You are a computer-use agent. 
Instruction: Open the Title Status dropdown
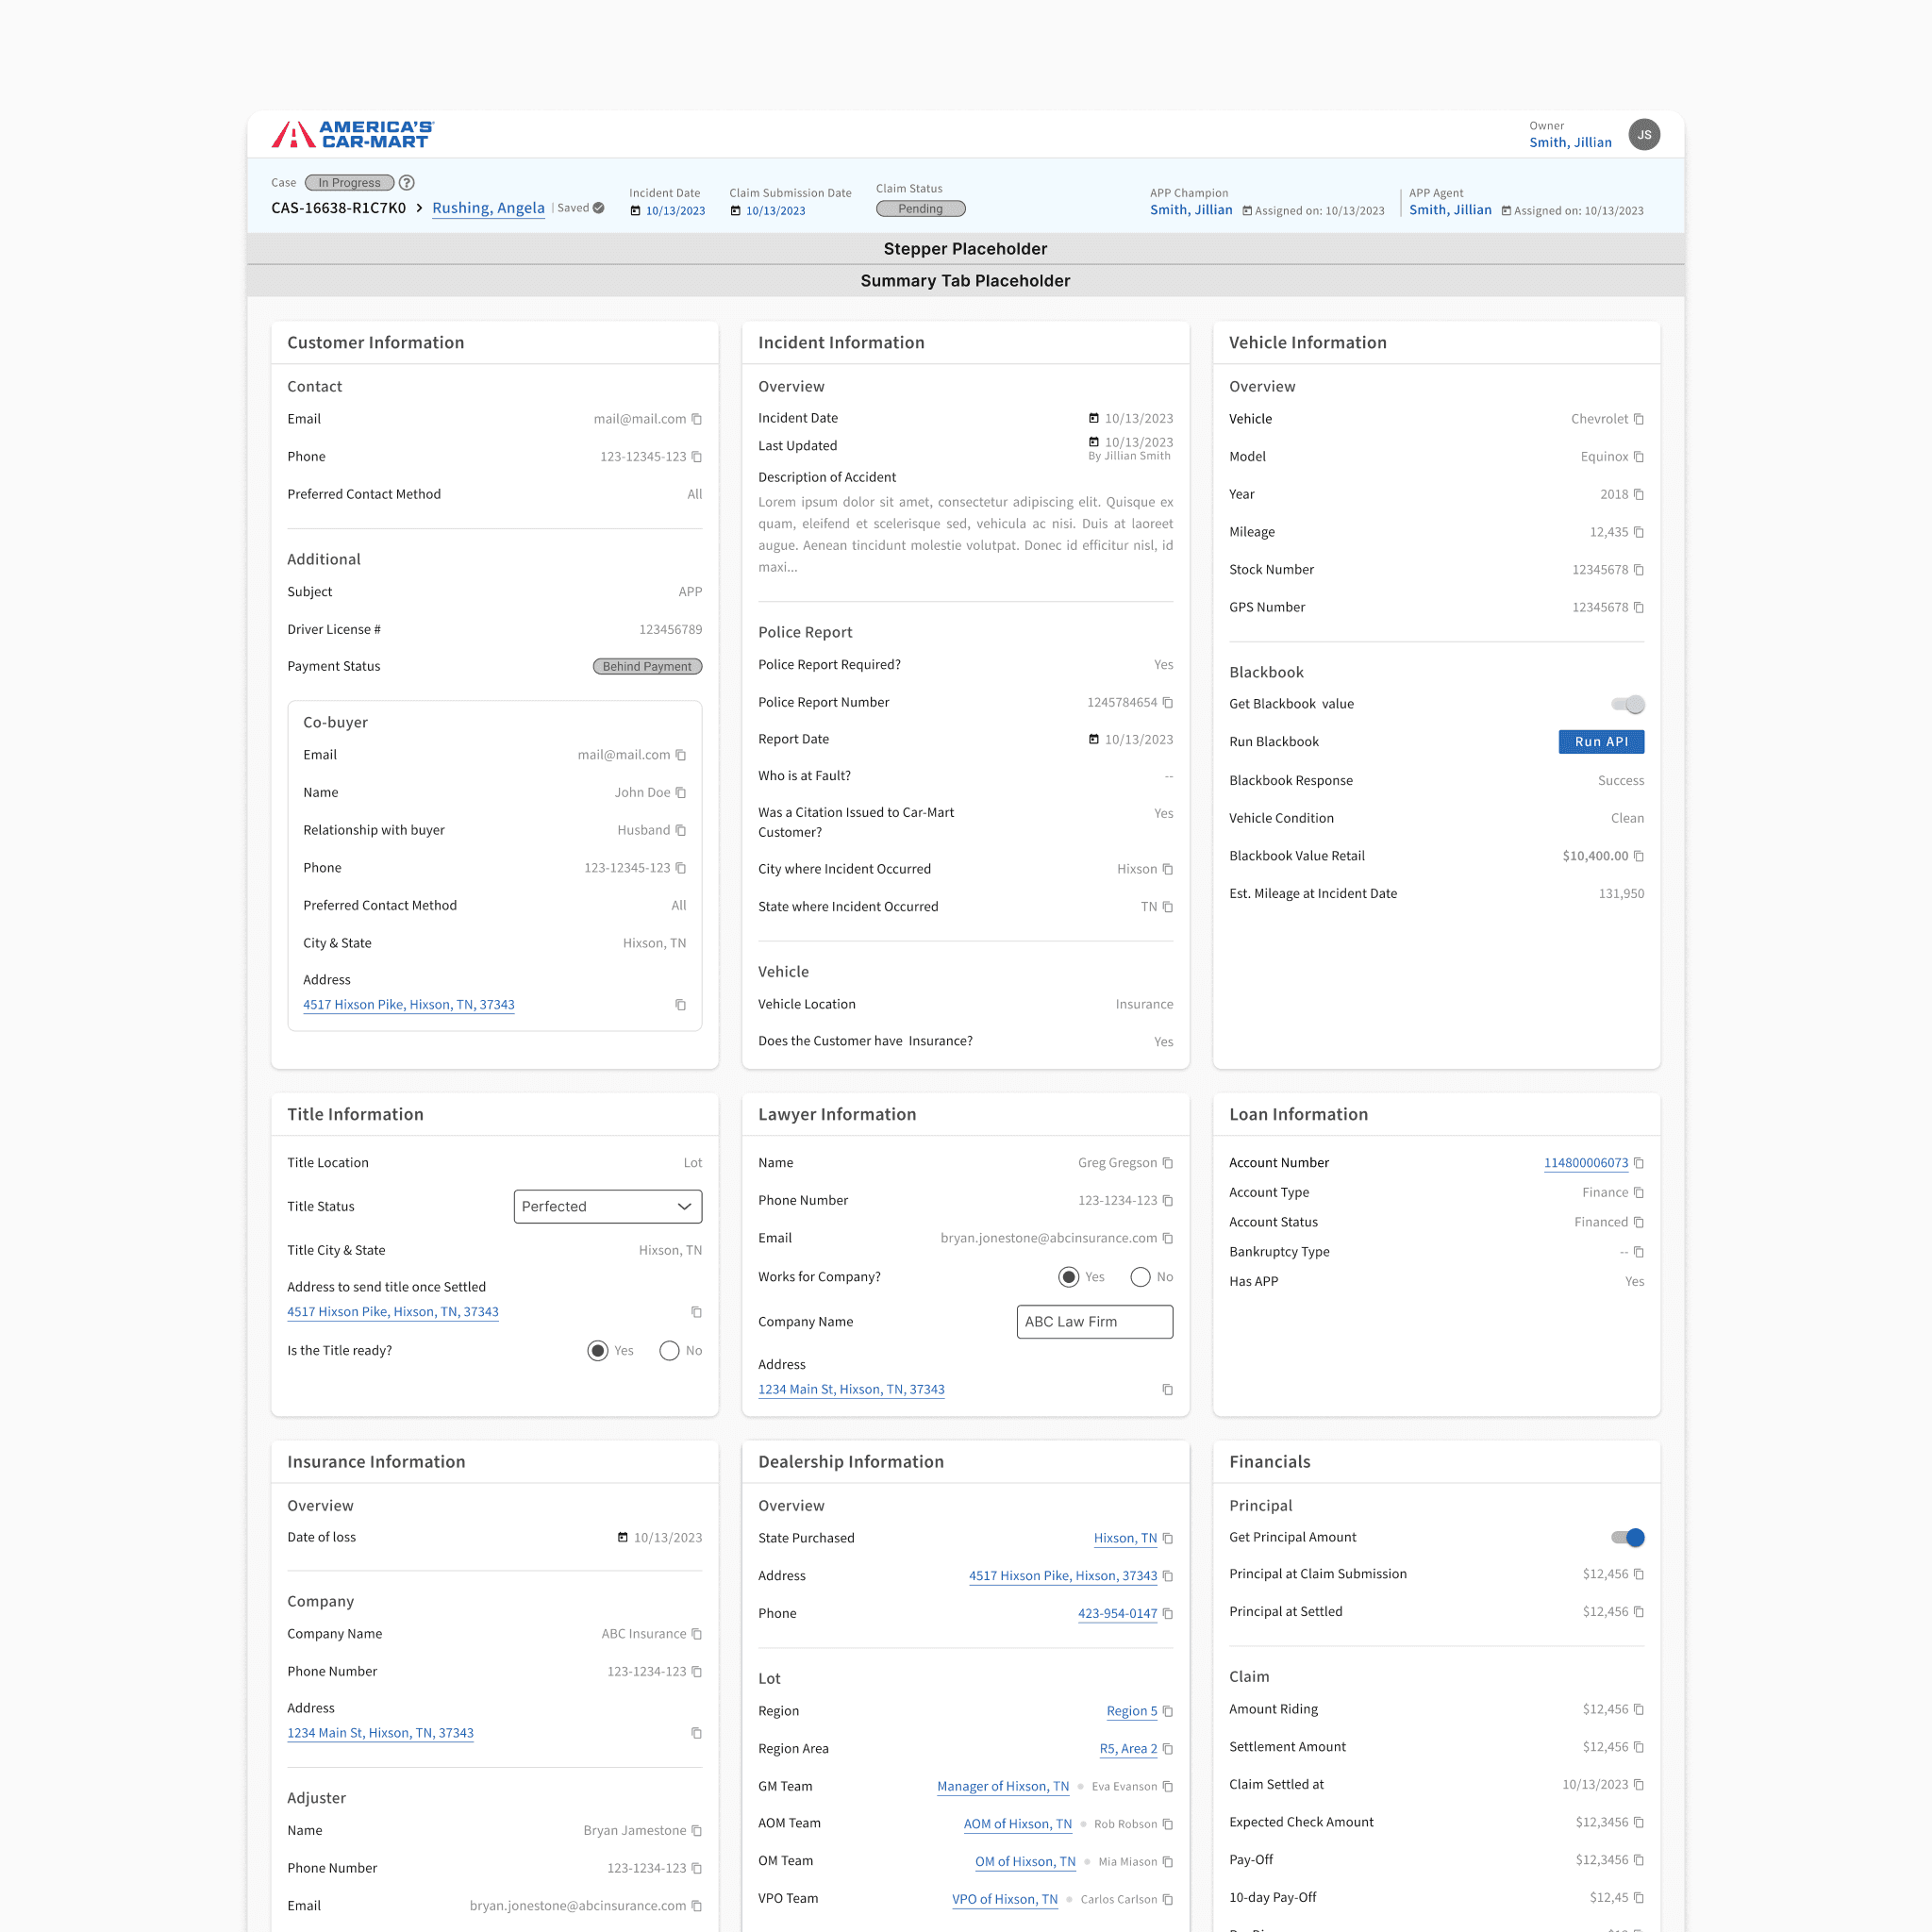point(607,1207)
